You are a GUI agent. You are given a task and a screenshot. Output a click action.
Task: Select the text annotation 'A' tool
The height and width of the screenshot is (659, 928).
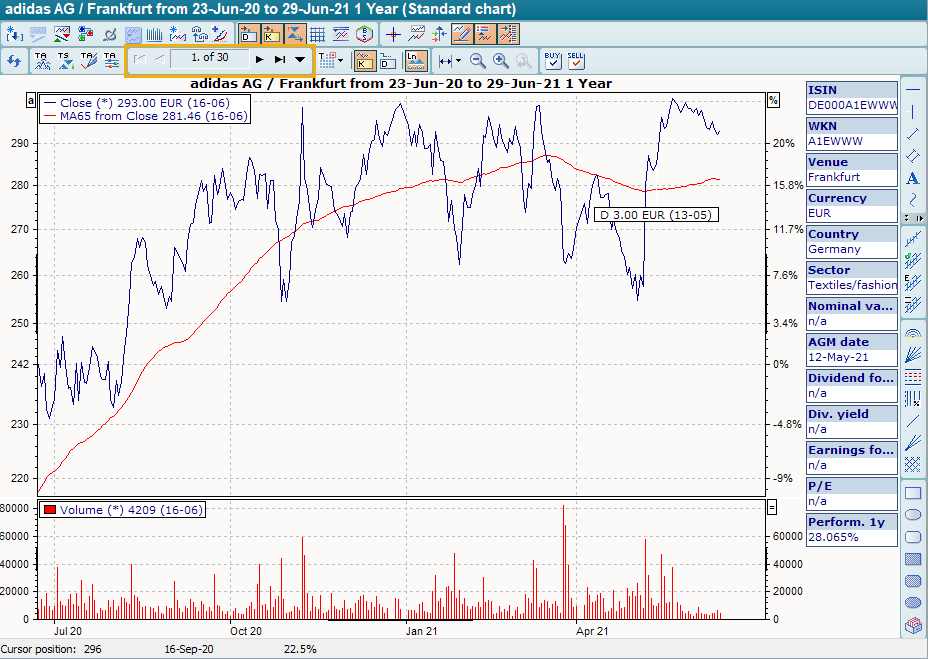click(912, 178)
